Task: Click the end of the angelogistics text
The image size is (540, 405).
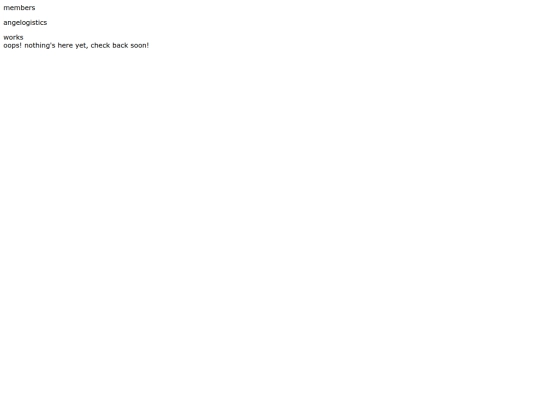Action: click(x=45, y=23)
